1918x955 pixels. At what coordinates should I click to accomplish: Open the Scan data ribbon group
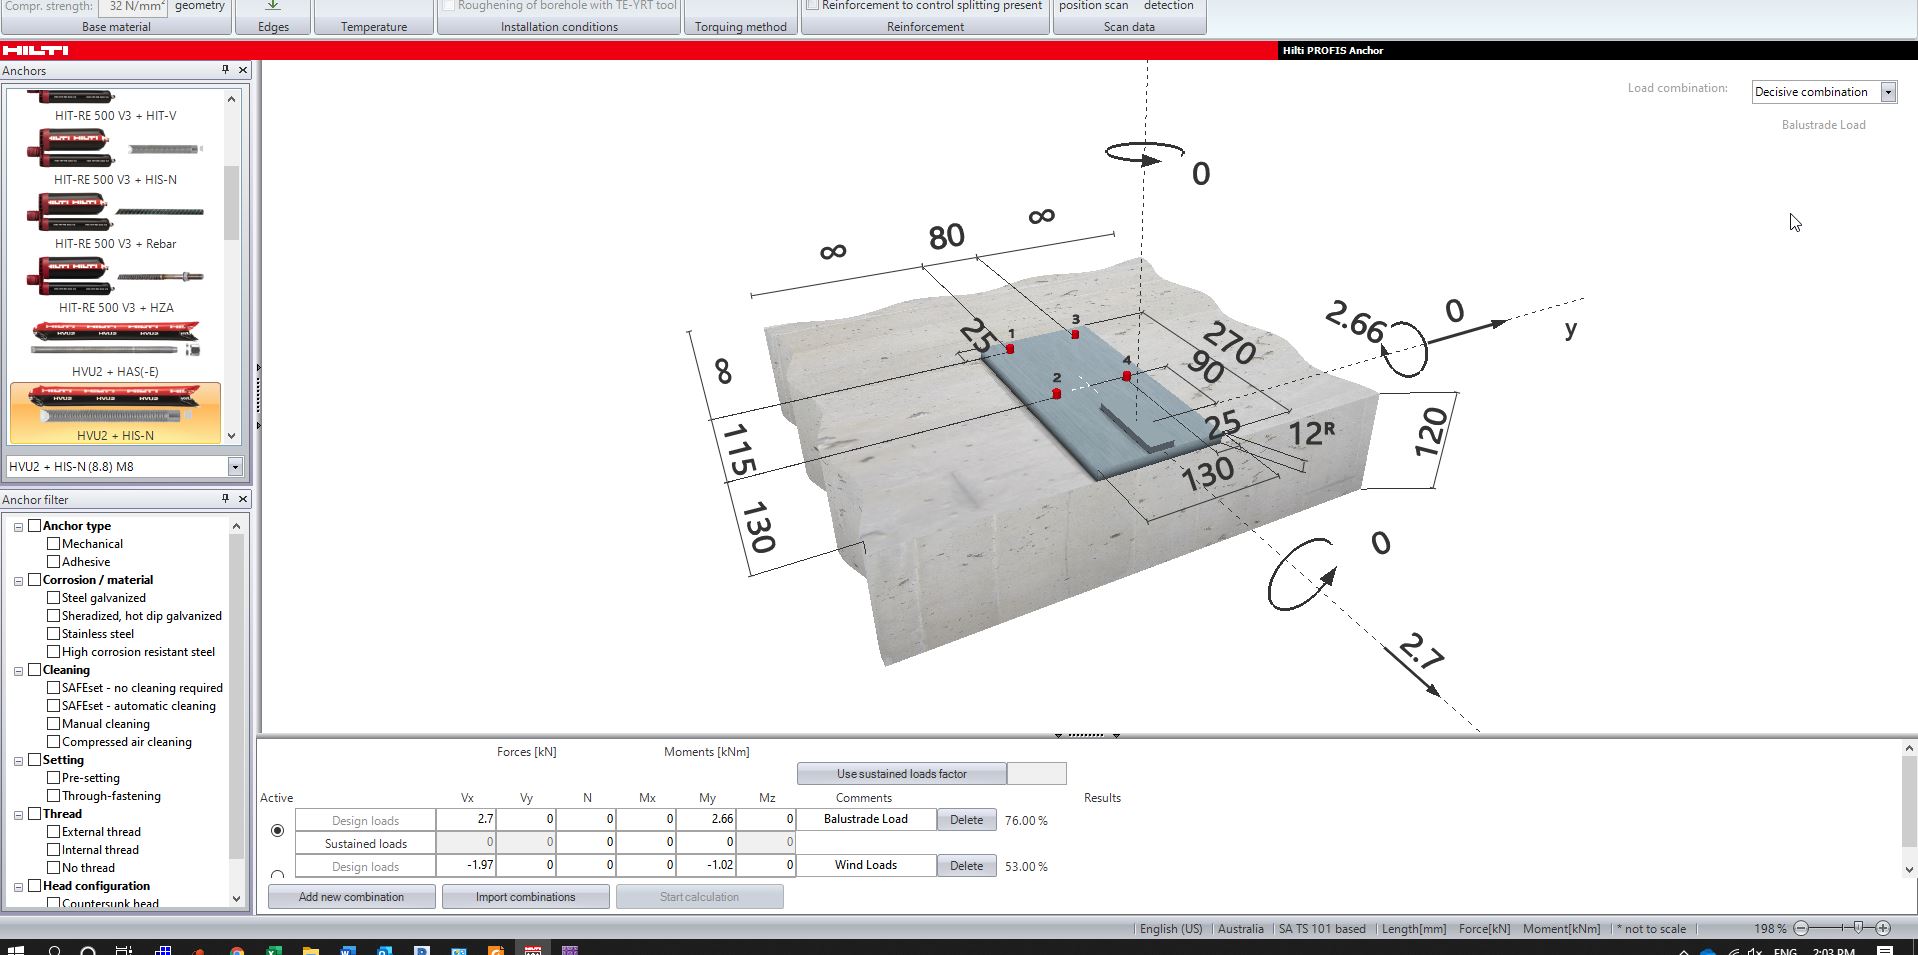pyautogui.click(x=1129, y=27)
